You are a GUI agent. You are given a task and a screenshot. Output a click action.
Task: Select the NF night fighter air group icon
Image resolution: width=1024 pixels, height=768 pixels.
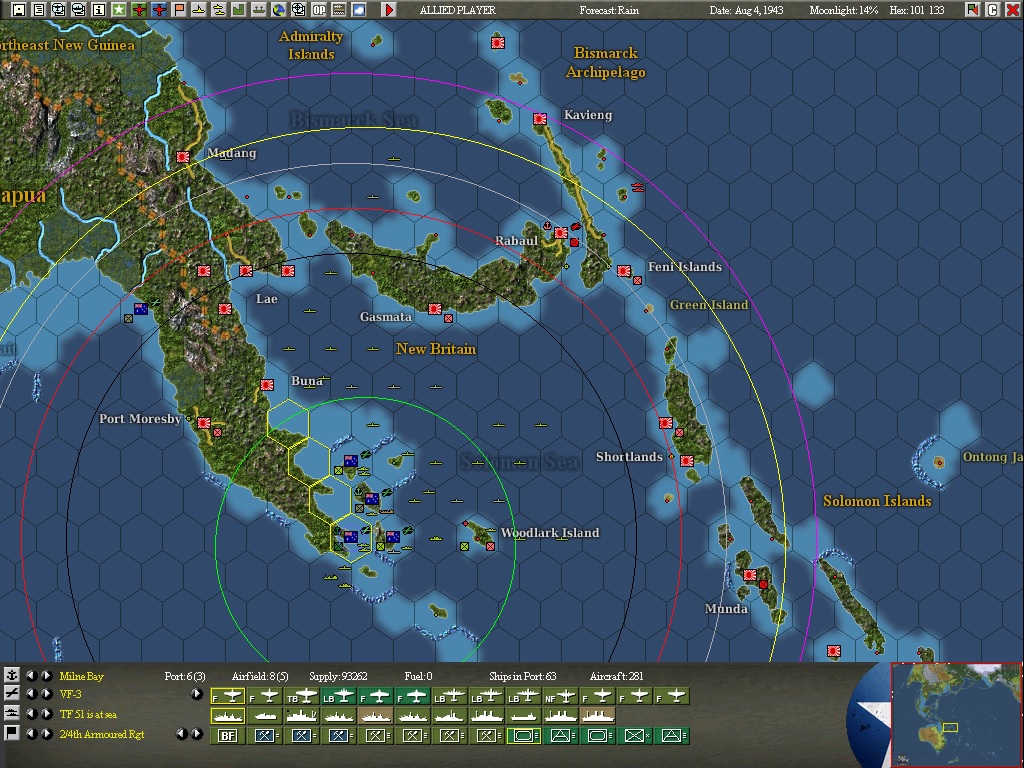coord(562,696)
